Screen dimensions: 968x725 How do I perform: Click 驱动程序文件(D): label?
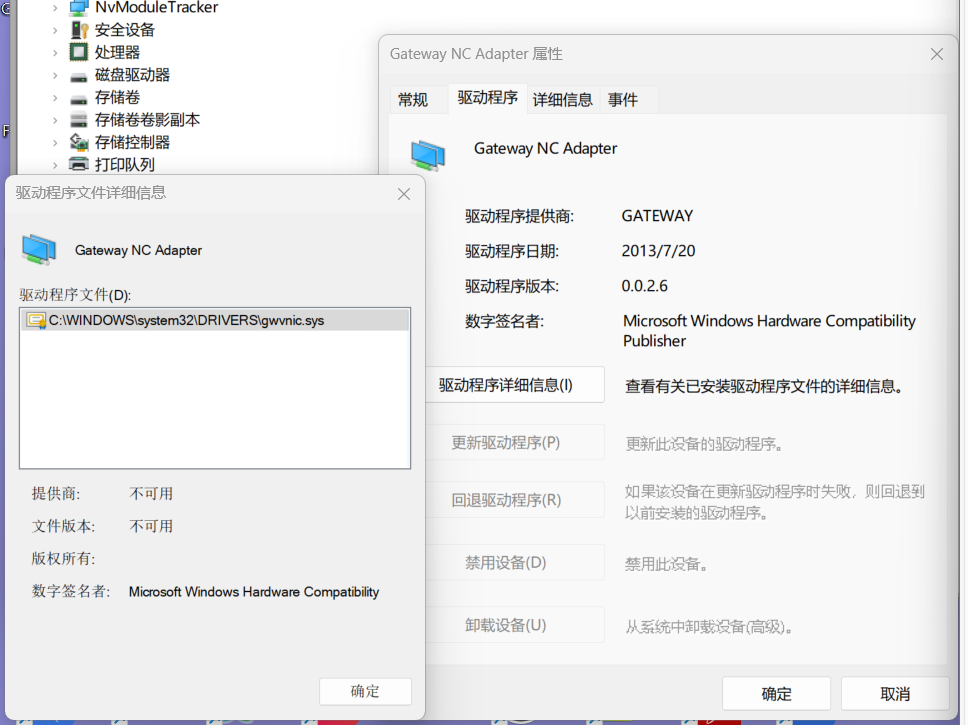tap(75, 295)
